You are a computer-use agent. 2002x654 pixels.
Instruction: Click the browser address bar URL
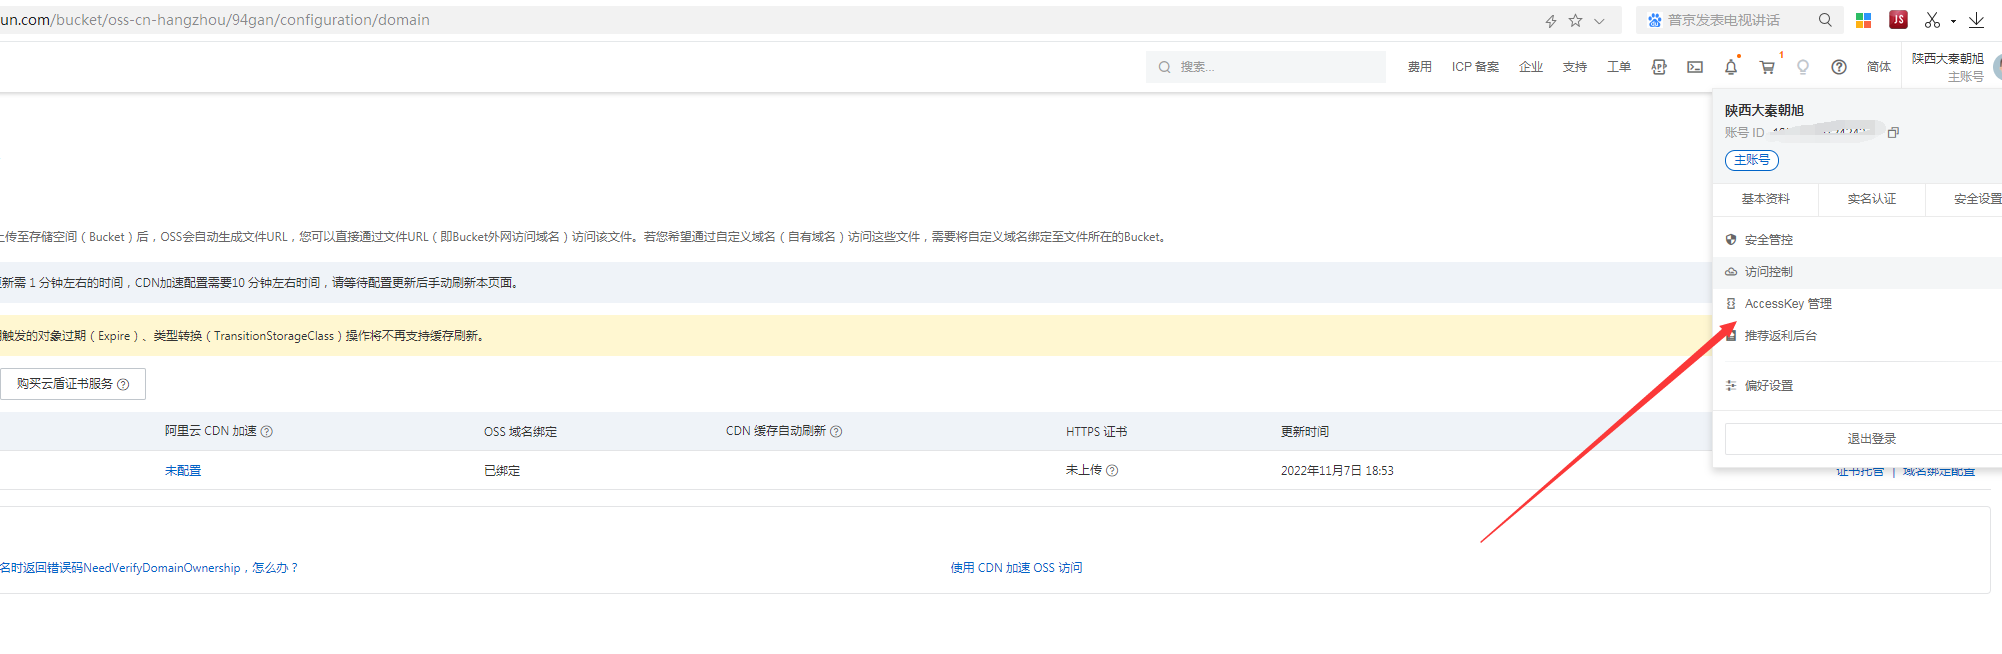[215, 20]
